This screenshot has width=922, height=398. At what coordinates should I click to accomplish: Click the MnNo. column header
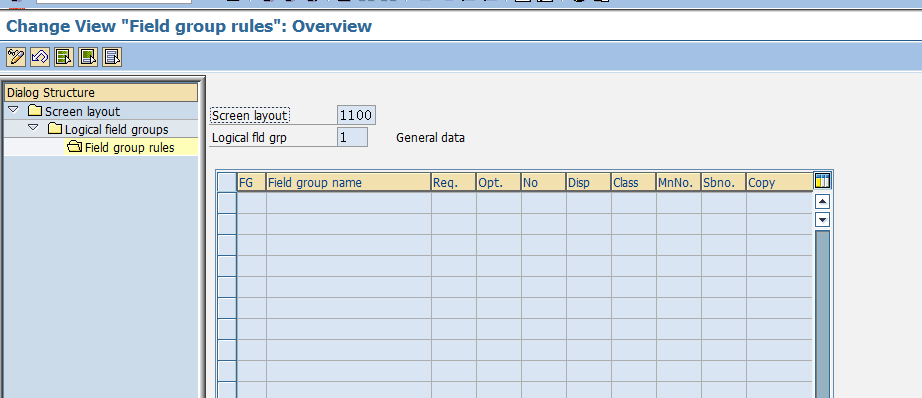tap(679, 182)
